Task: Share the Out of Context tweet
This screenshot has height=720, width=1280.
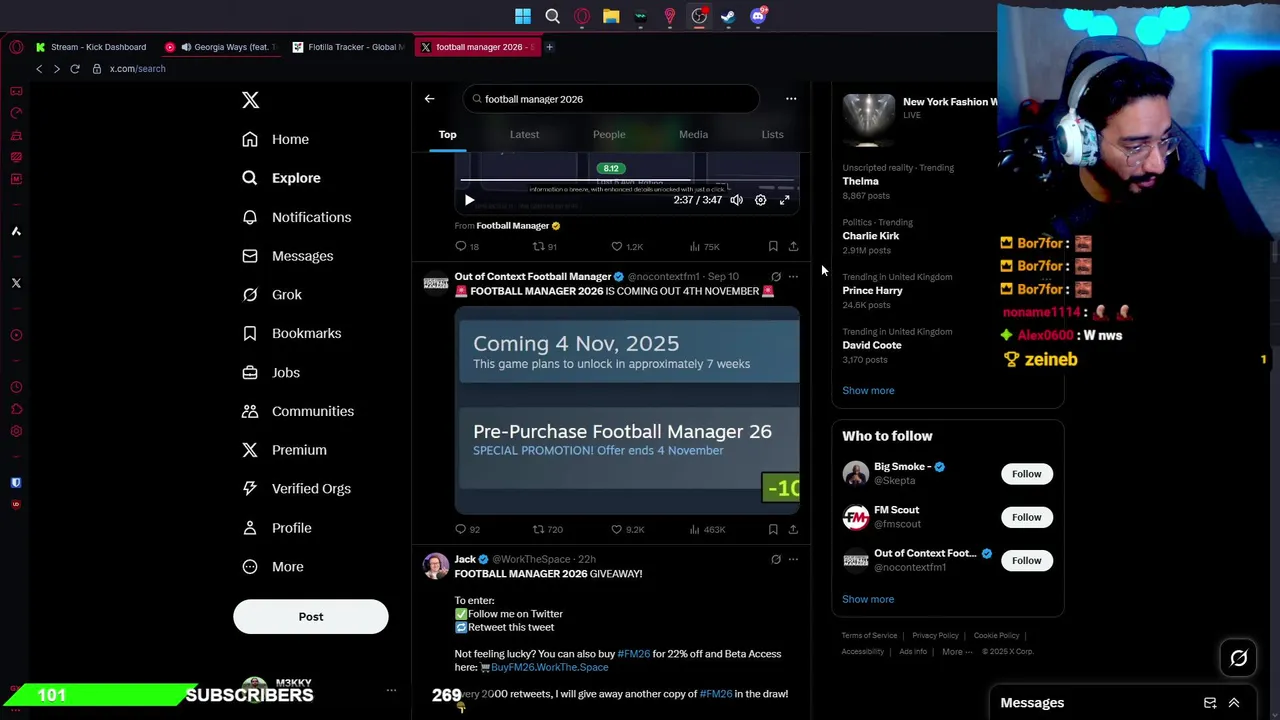Action: (793, 529)
